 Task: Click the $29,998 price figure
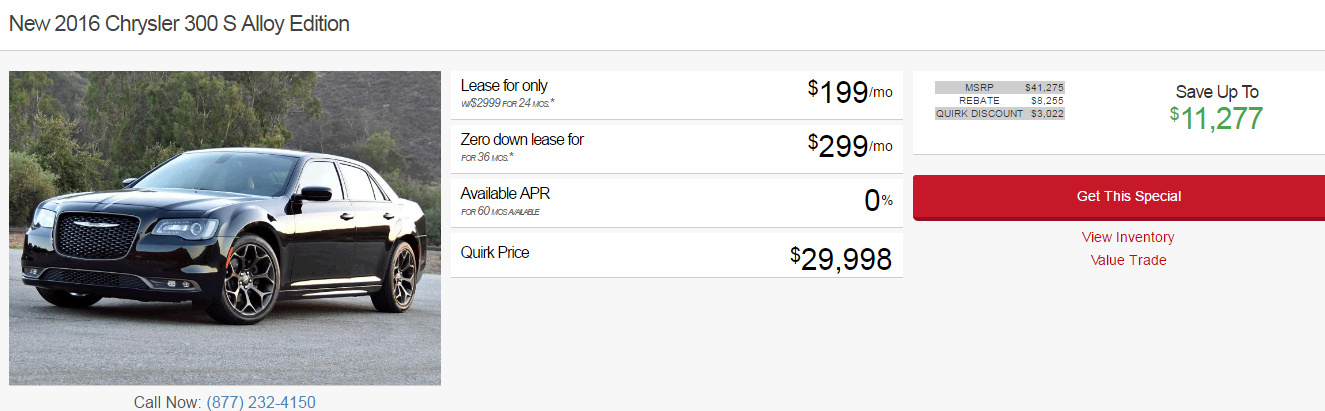(841, 259)
